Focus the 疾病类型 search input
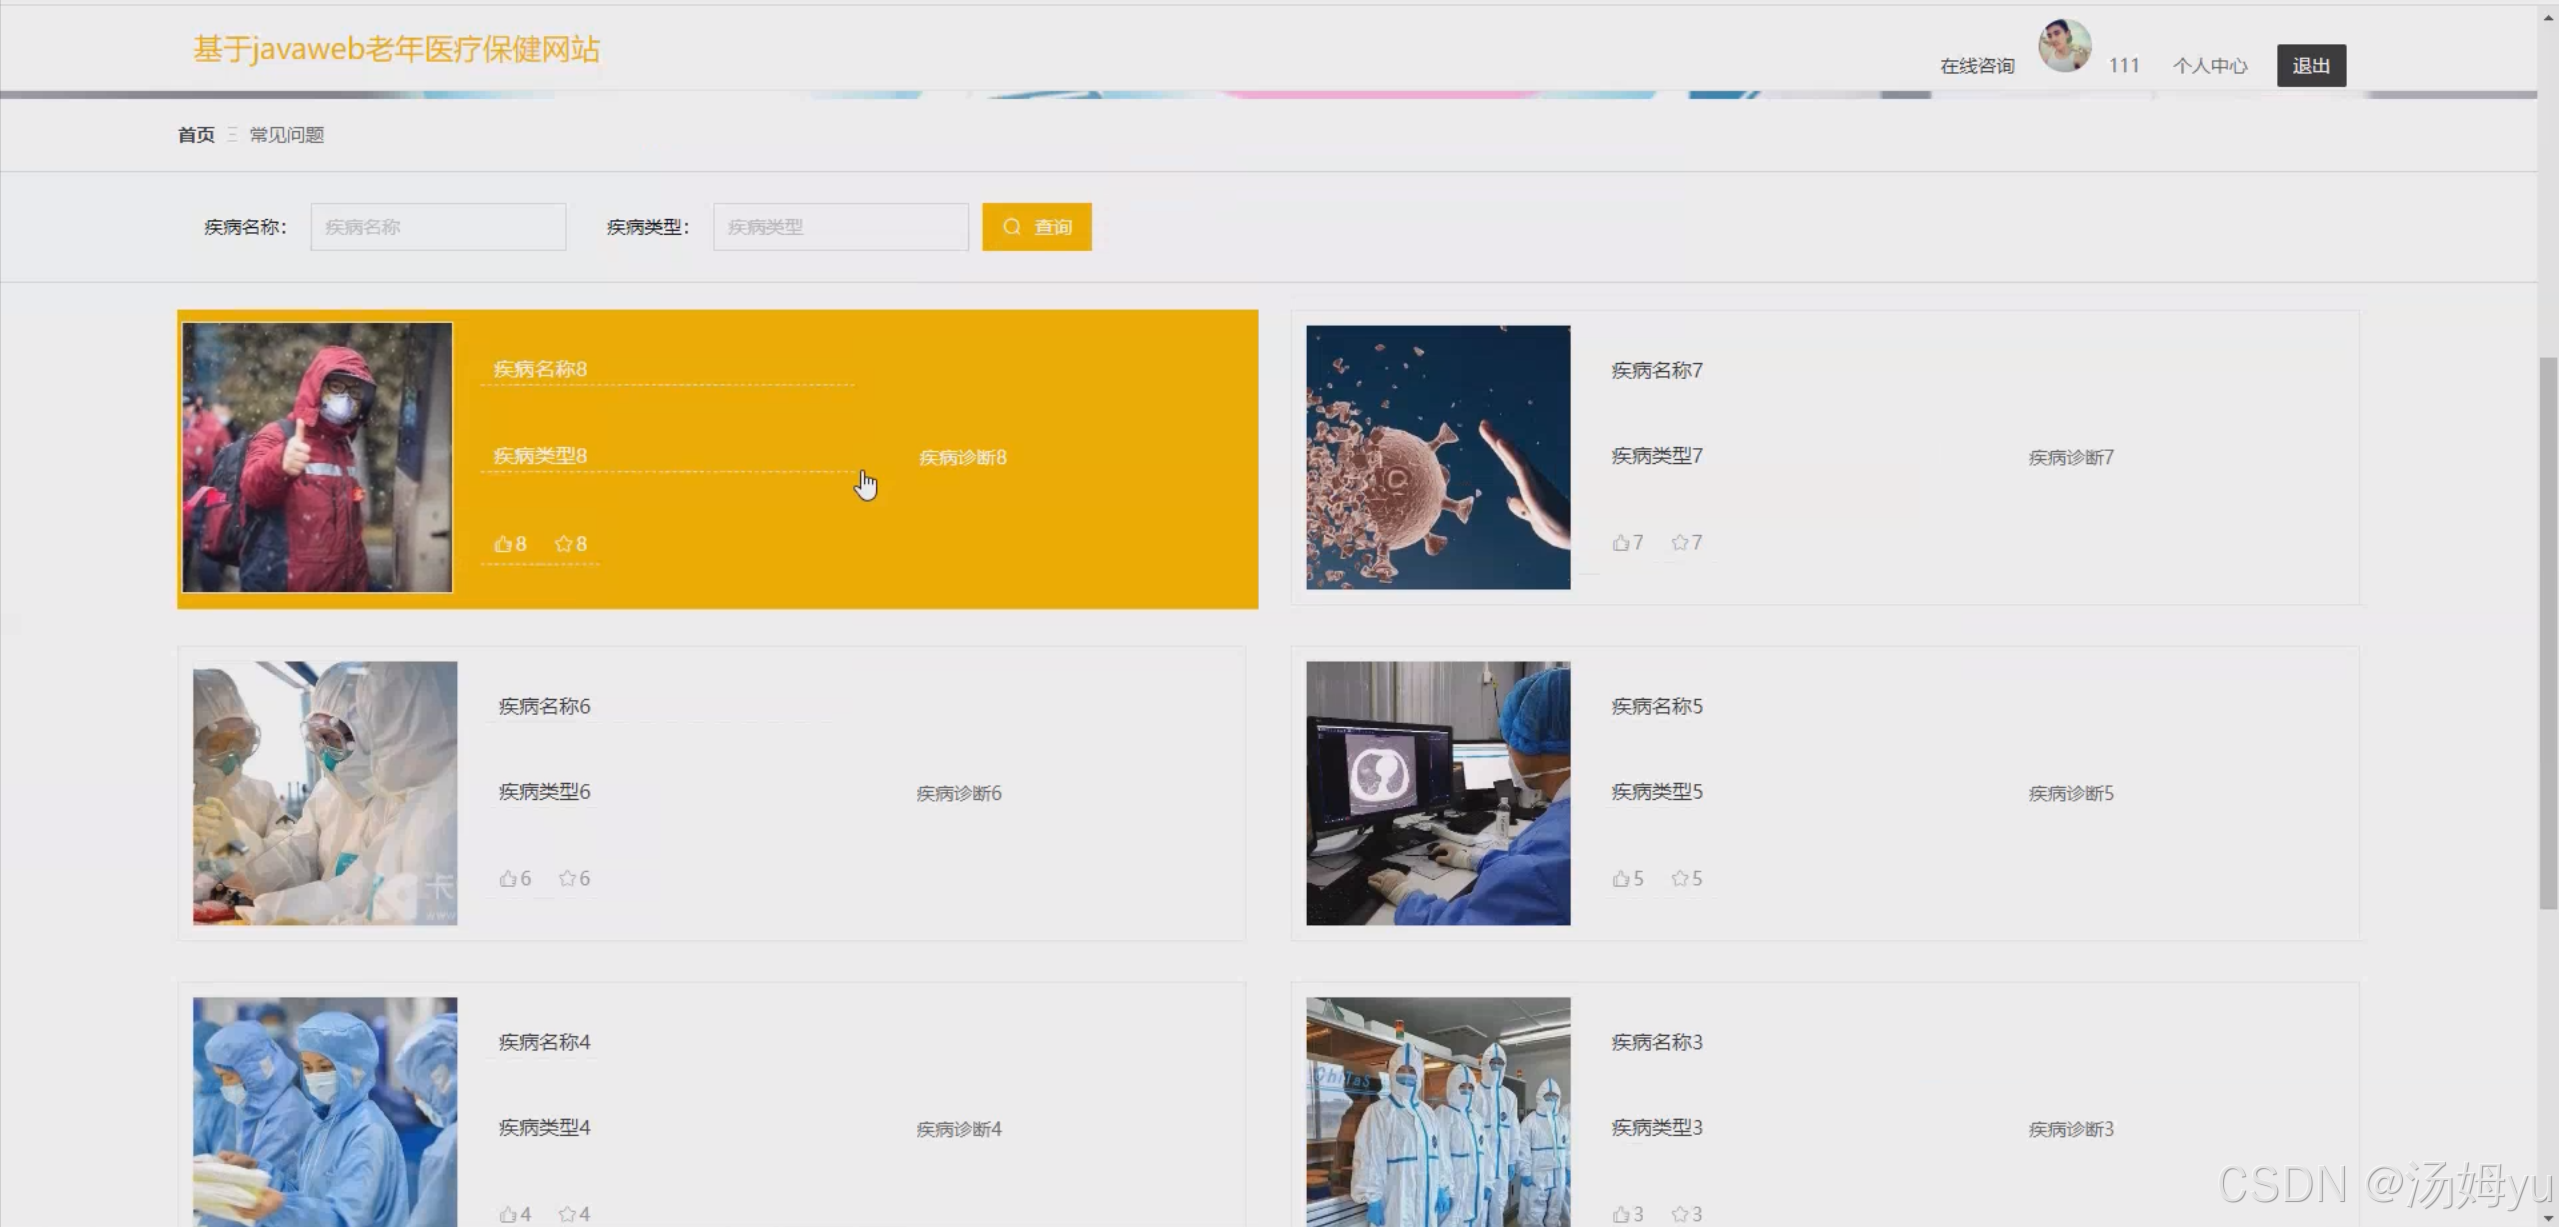This screenshot has height=1227, width=2559. click(x=840, y=227)
